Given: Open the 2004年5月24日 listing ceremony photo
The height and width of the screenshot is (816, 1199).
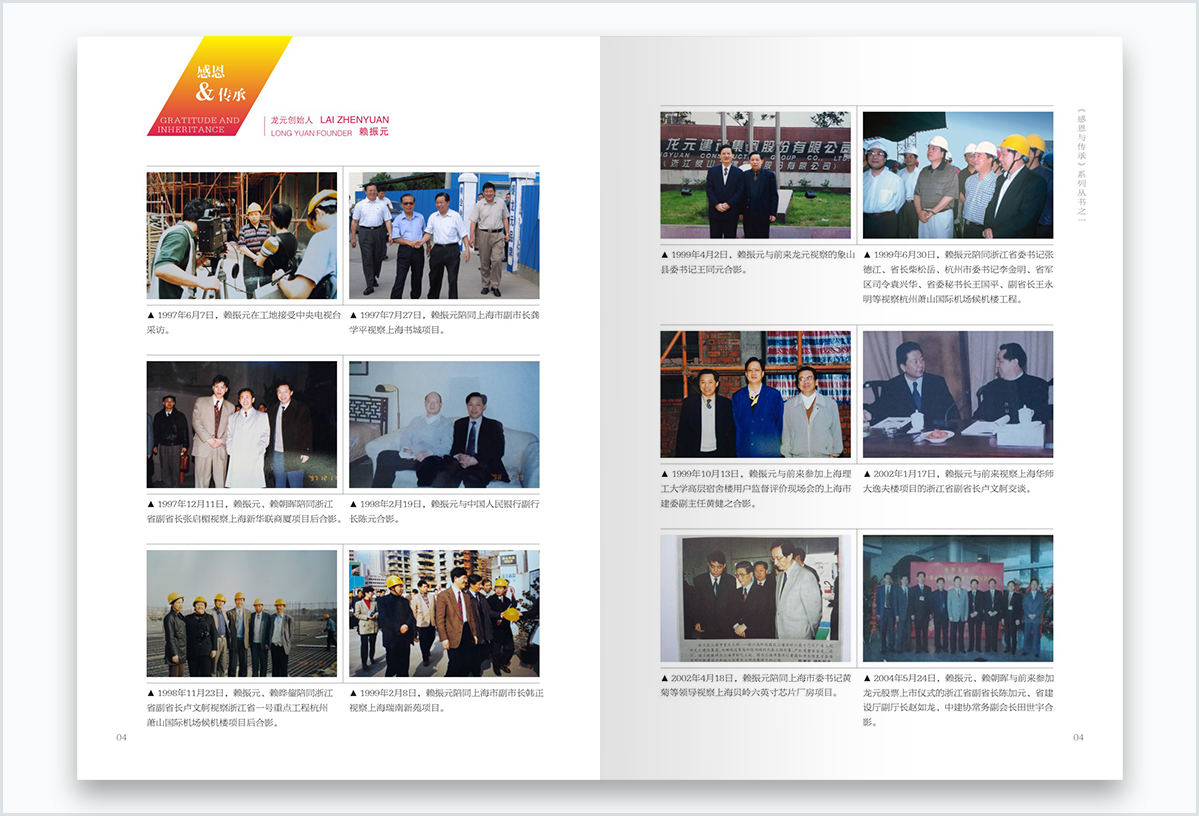Looking at the screenshot, I should tap(957, 598).
